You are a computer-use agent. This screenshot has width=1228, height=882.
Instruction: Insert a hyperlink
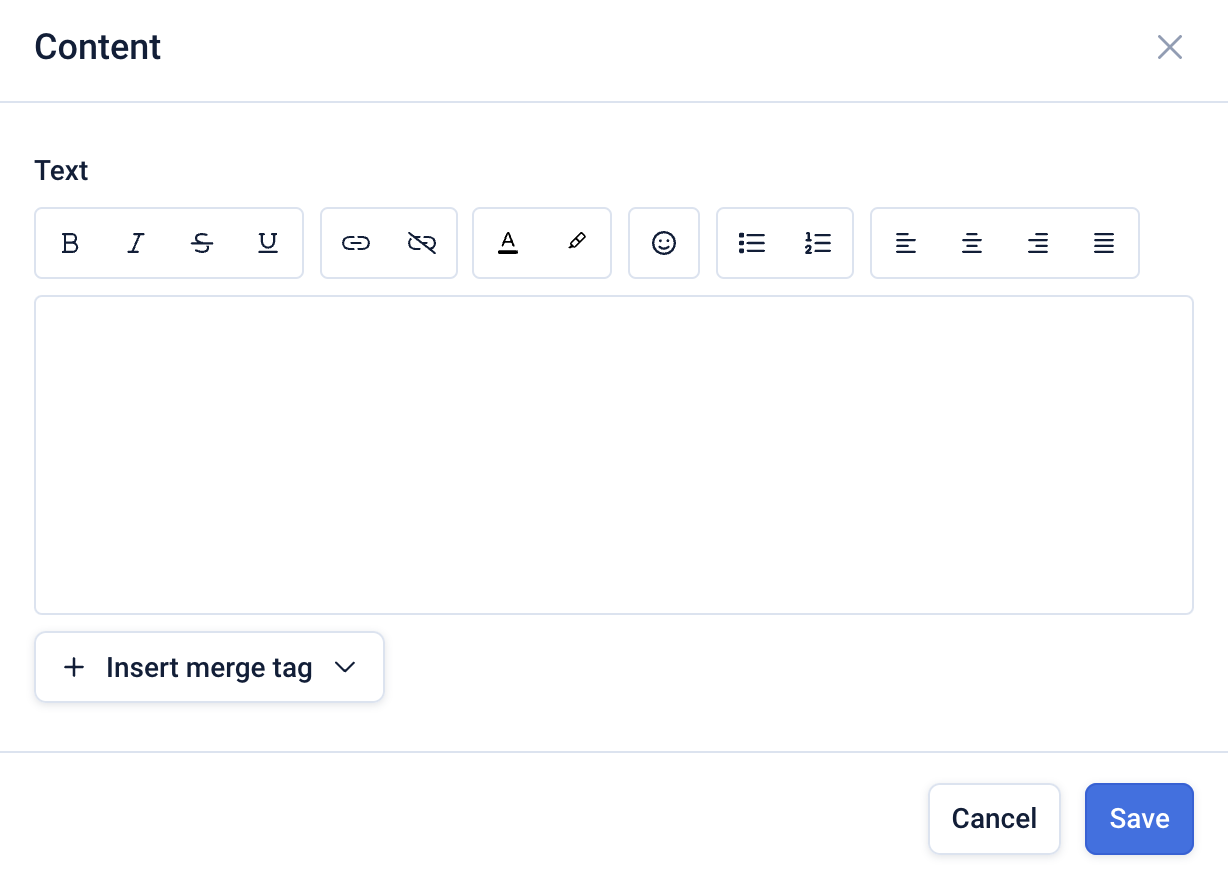356,243
